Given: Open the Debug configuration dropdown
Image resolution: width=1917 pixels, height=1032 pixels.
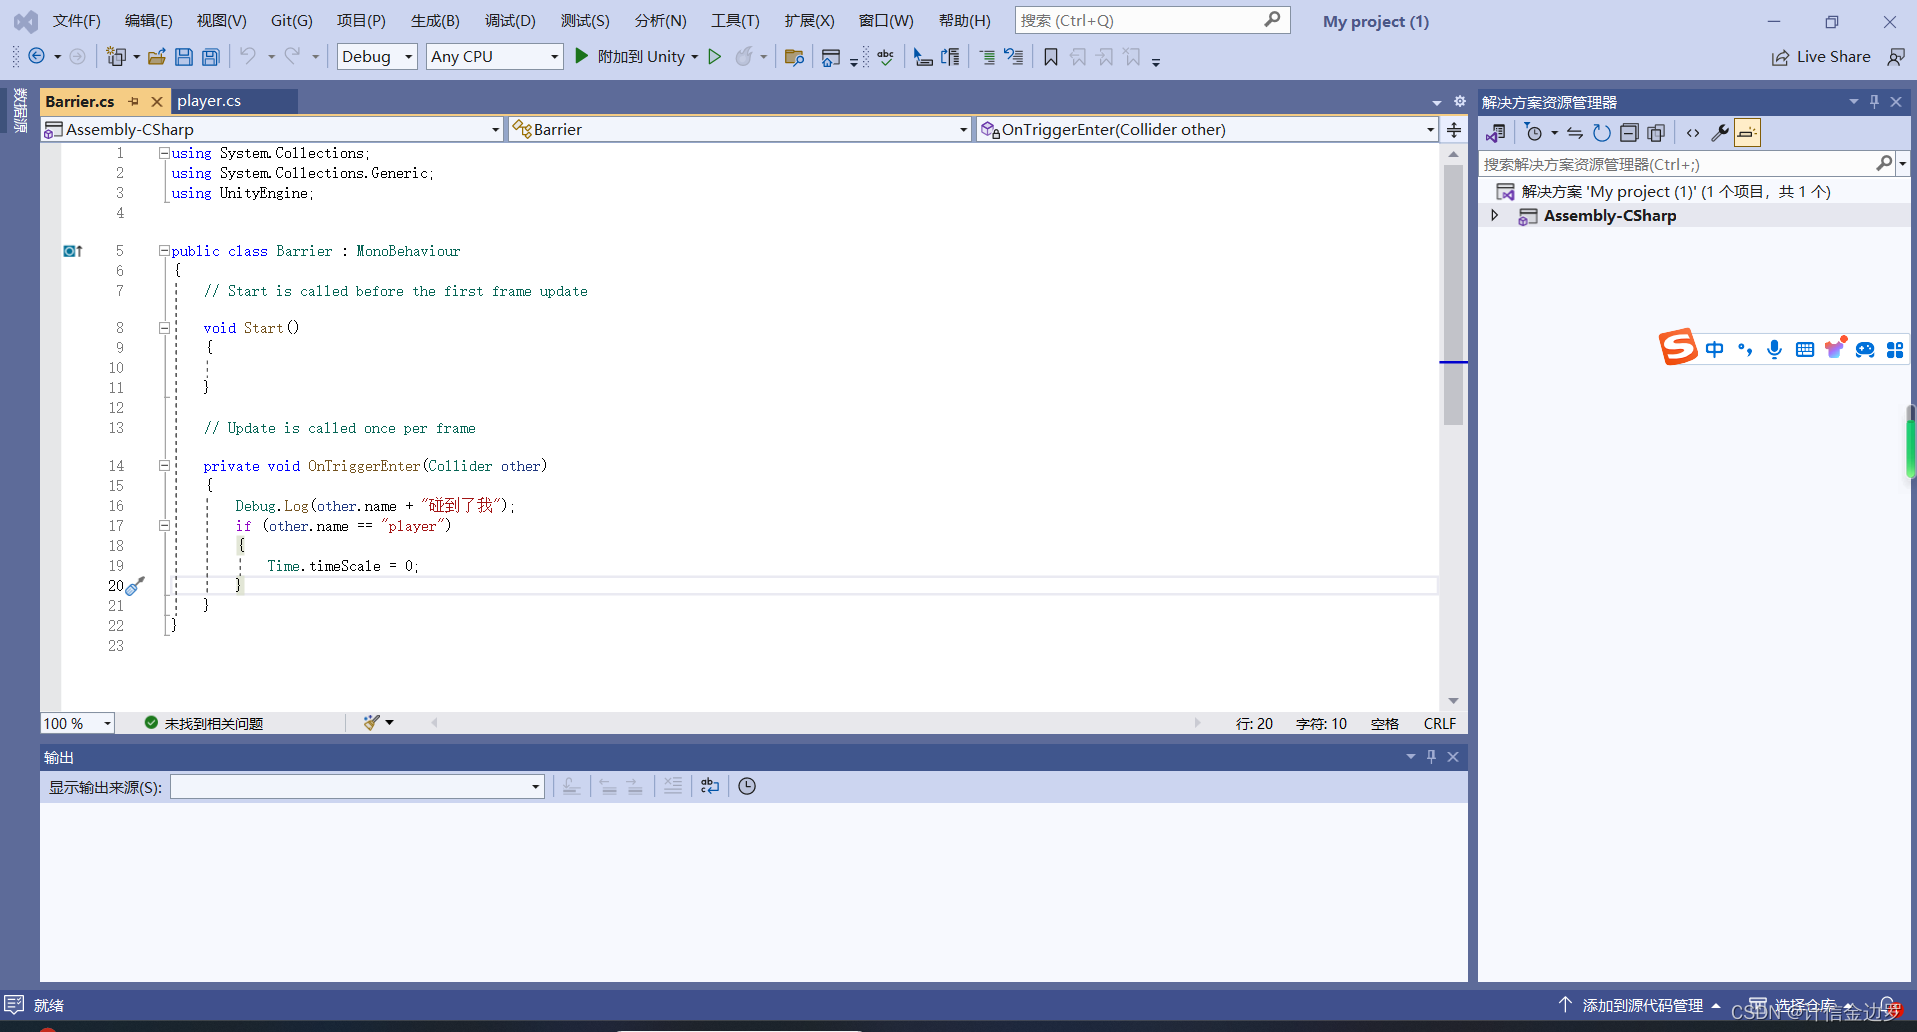Looking at the screenshot, I should tap(377, 57).
